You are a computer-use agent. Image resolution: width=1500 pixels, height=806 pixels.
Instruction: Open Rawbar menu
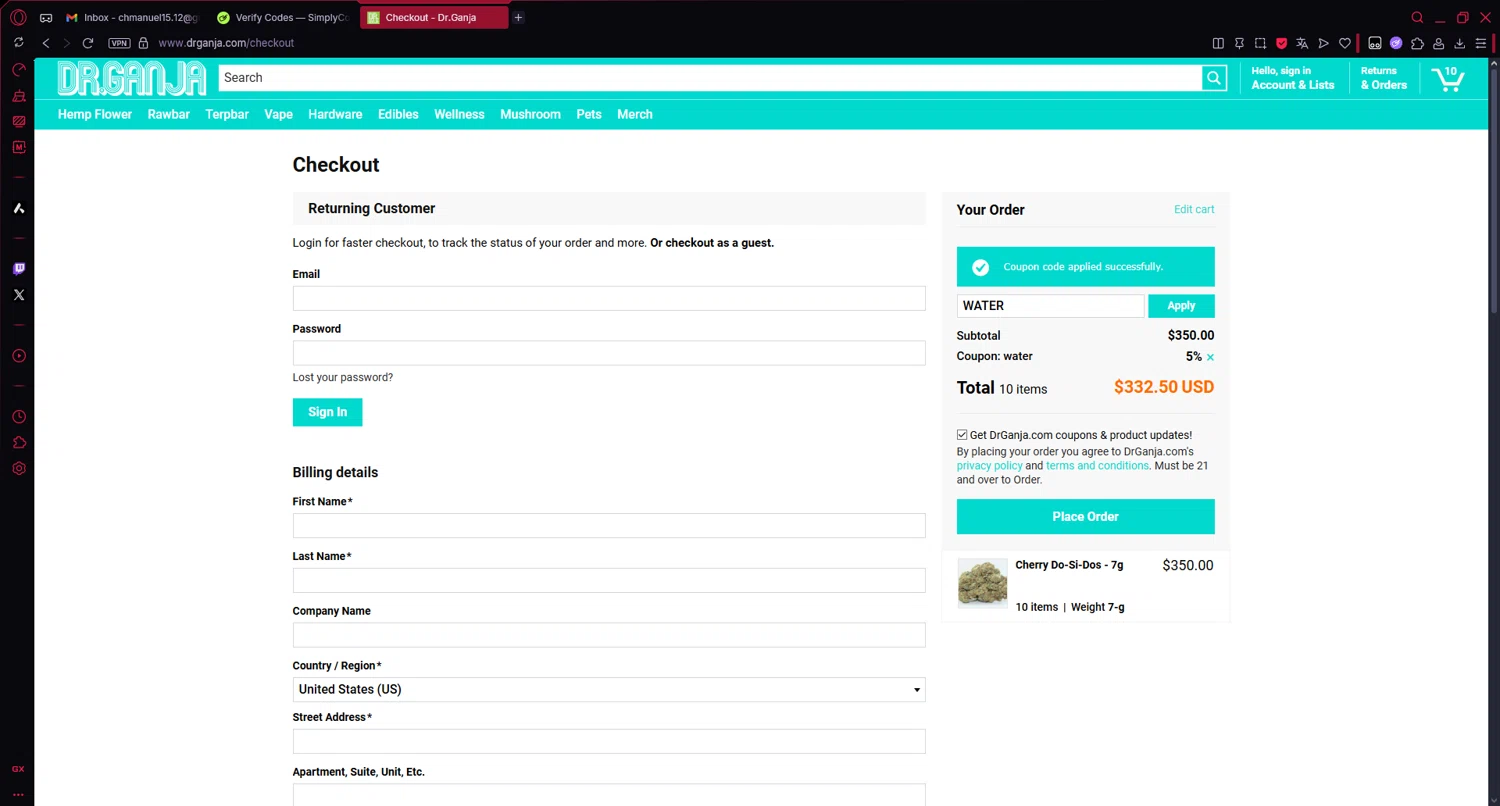click(169, 114)
